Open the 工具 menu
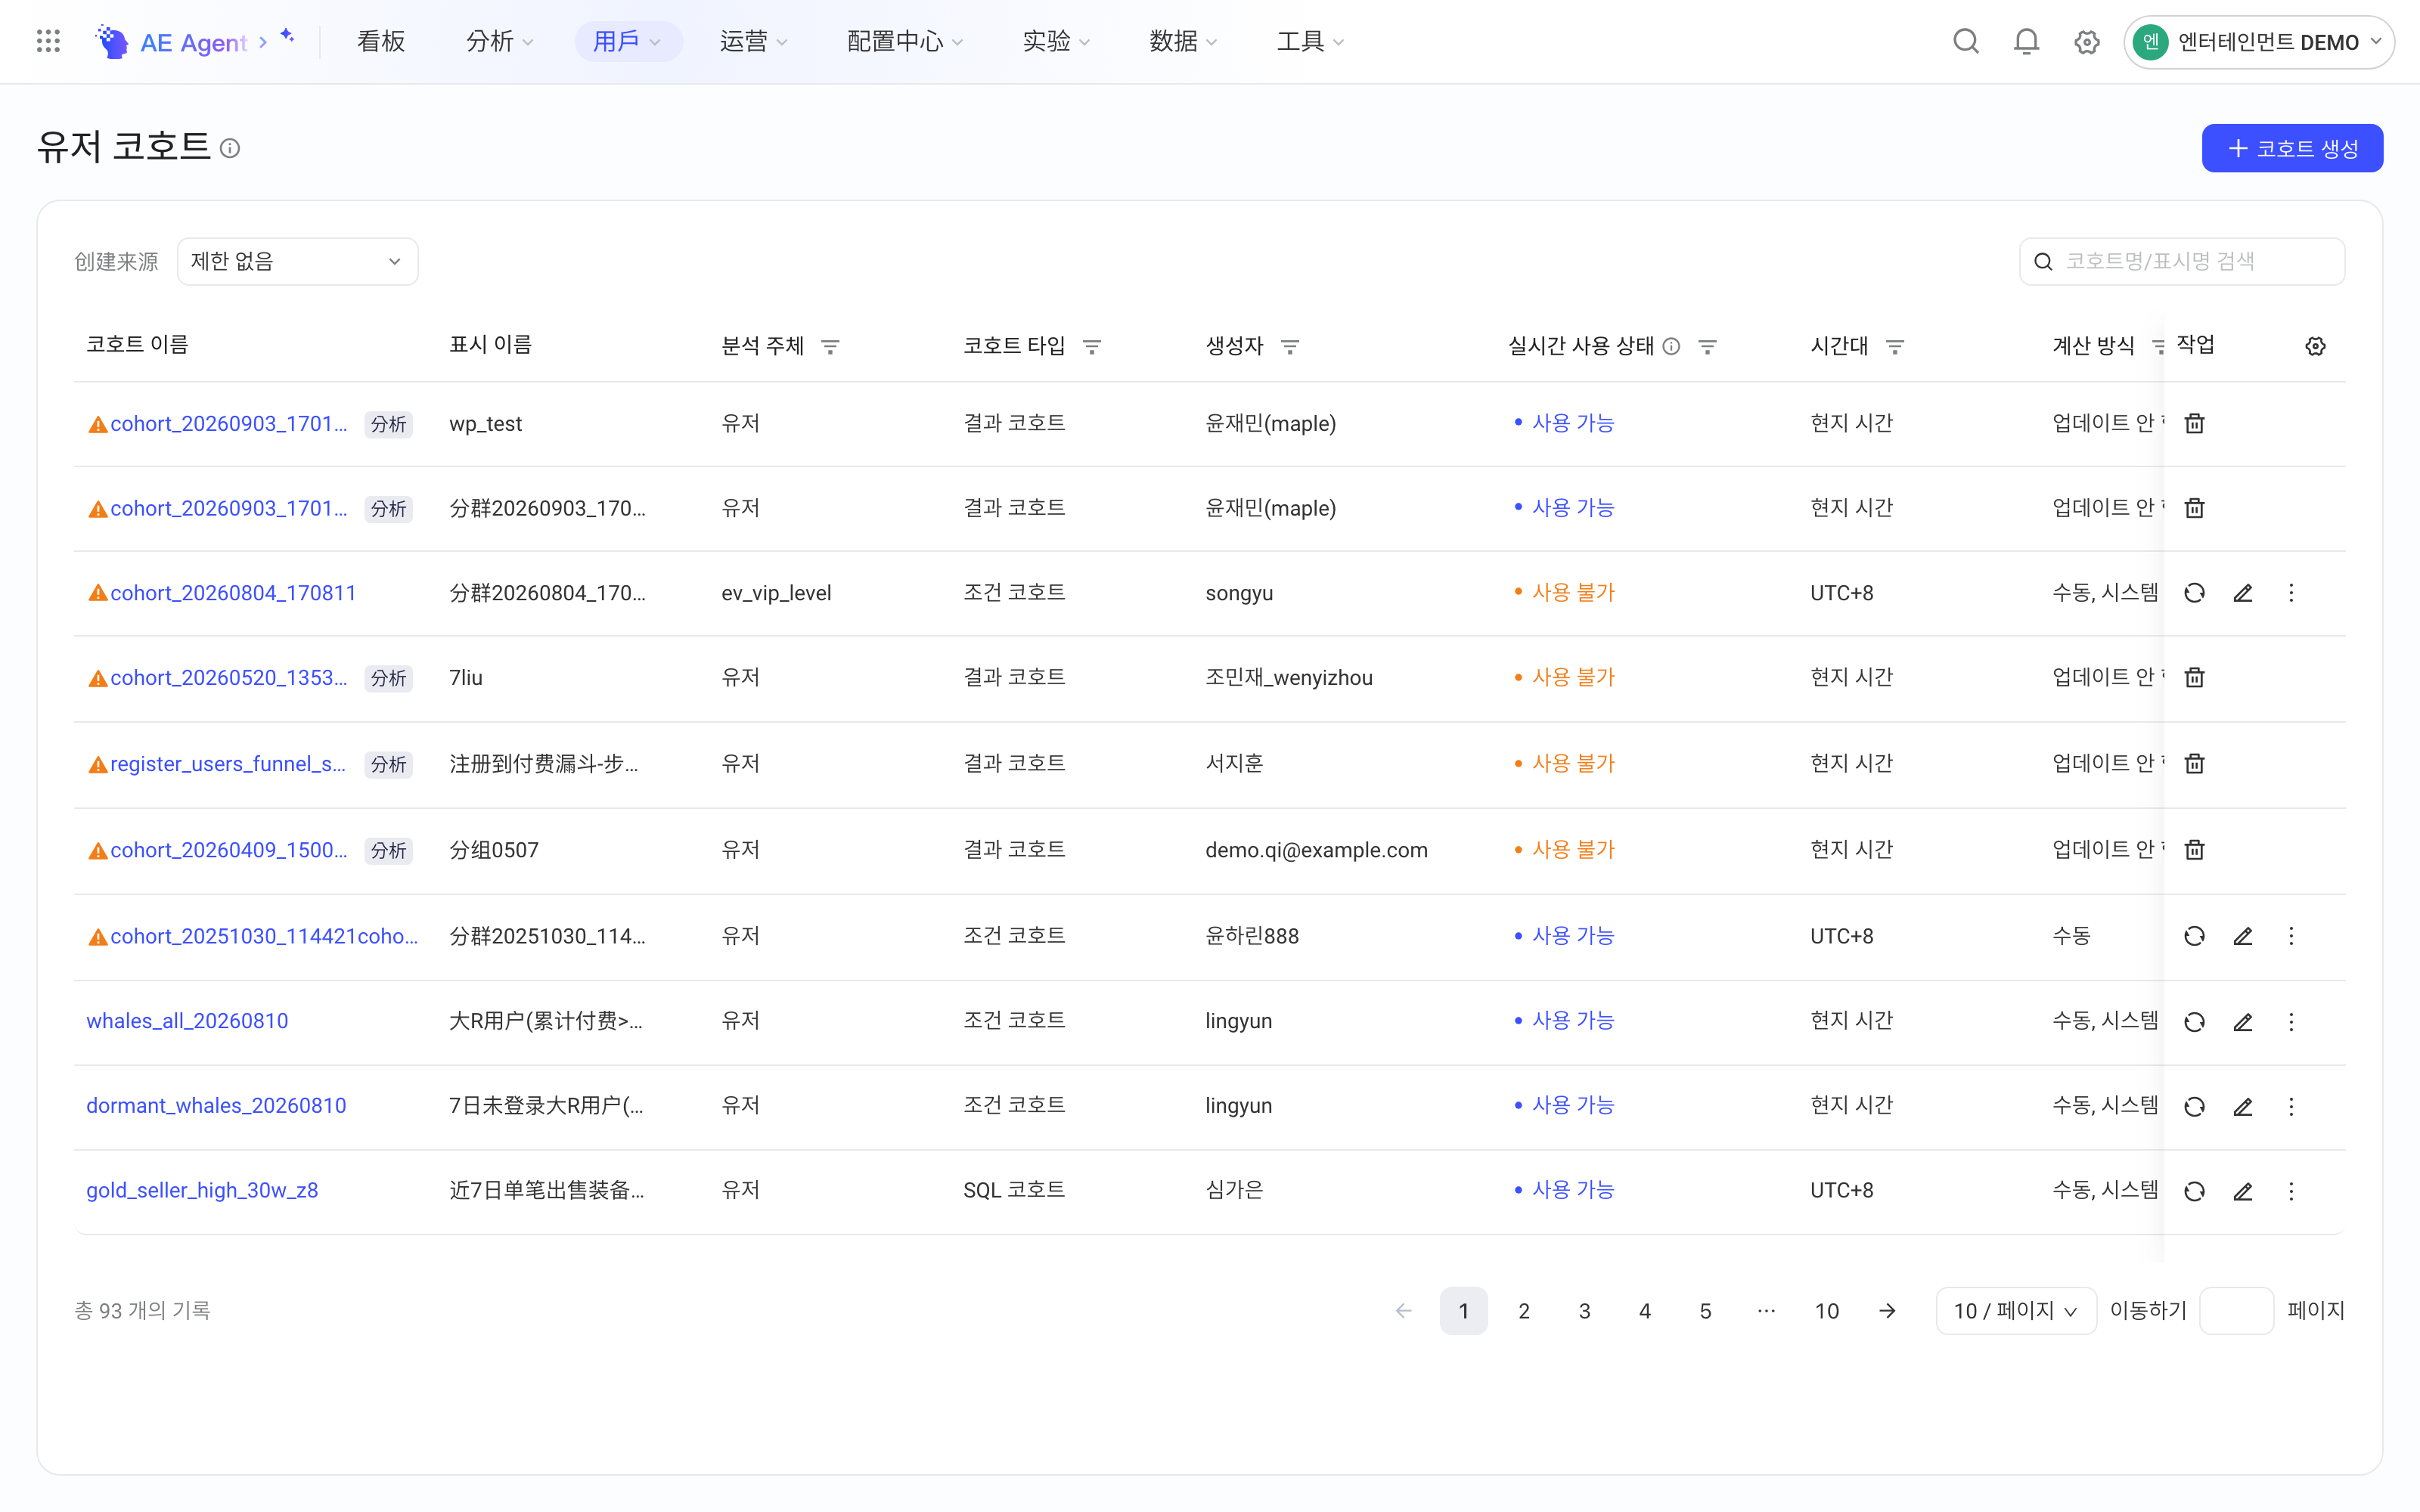 pyautogui.click(x=1310, y=41)
